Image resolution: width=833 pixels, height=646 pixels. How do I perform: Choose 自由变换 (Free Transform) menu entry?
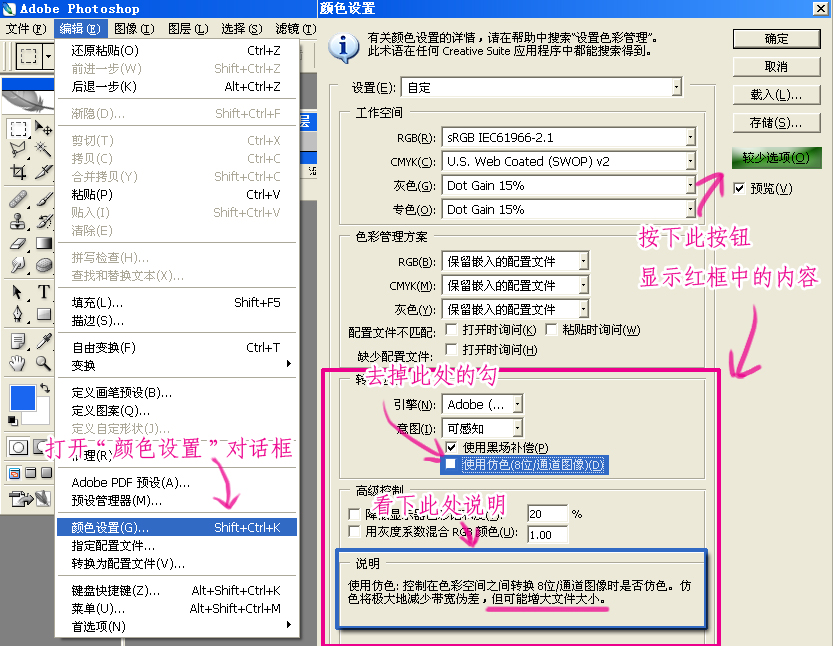point(176,347)
